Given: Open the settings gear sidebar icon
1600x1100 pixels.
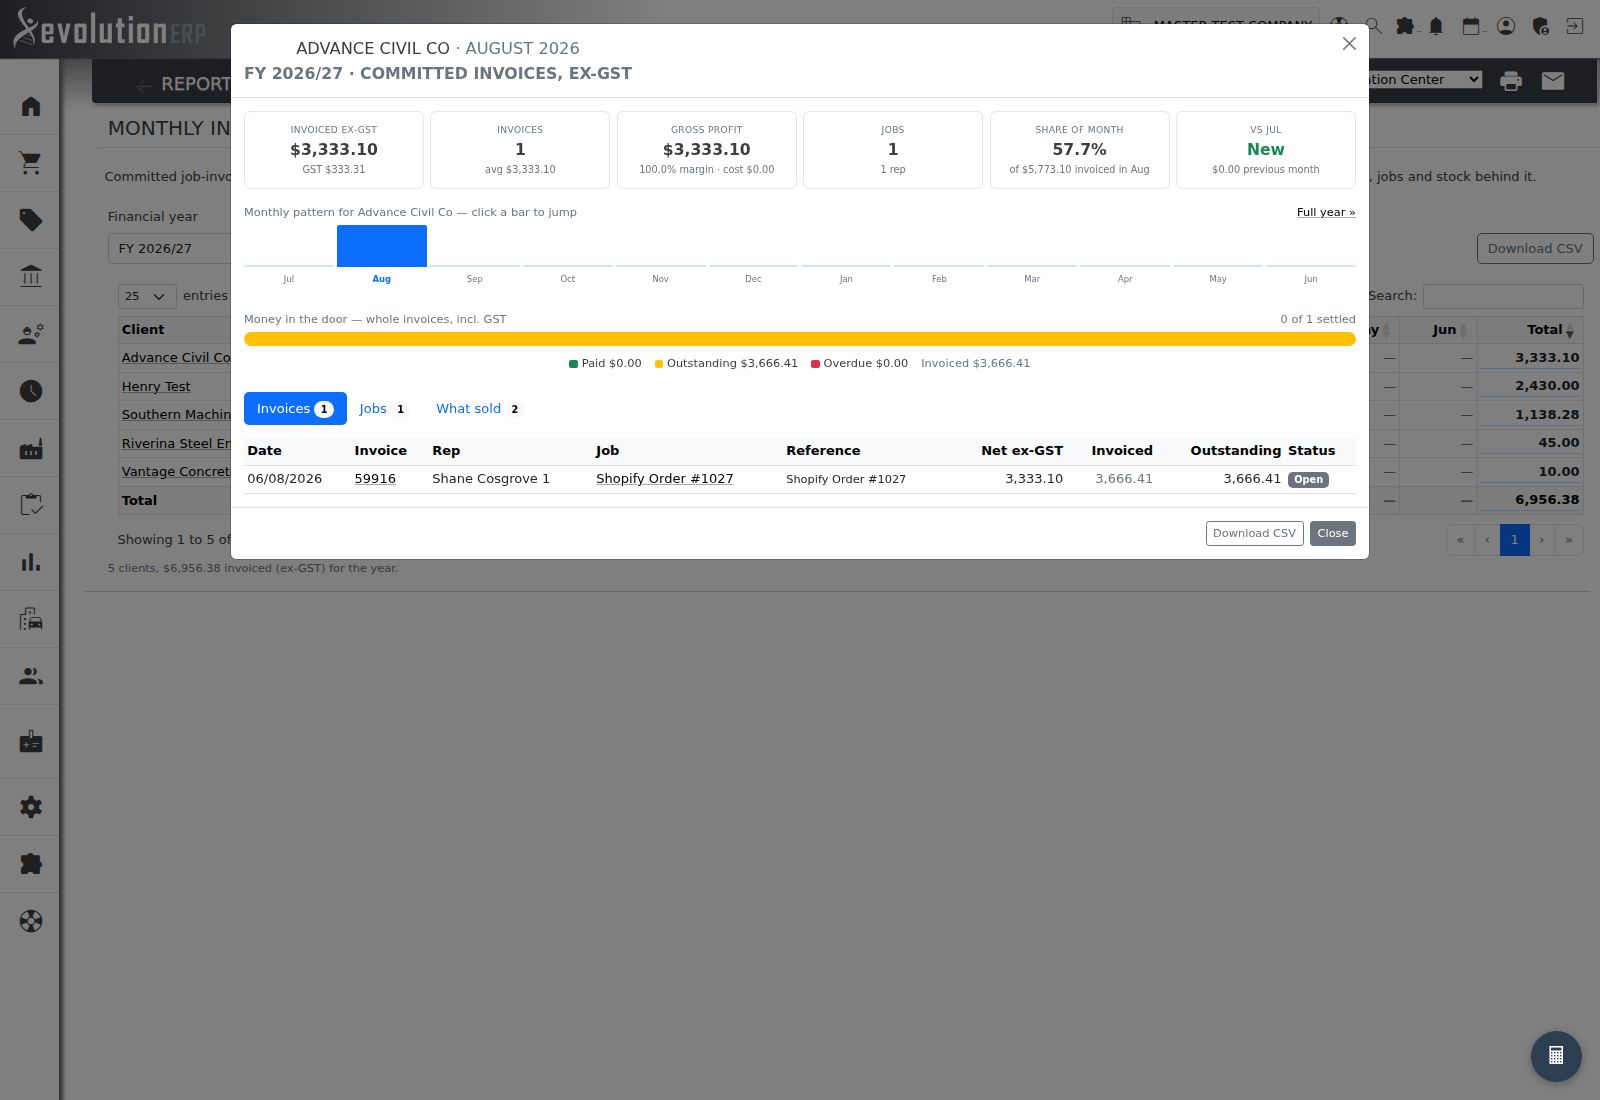Looking at the screenshot, I should (31, 807).
